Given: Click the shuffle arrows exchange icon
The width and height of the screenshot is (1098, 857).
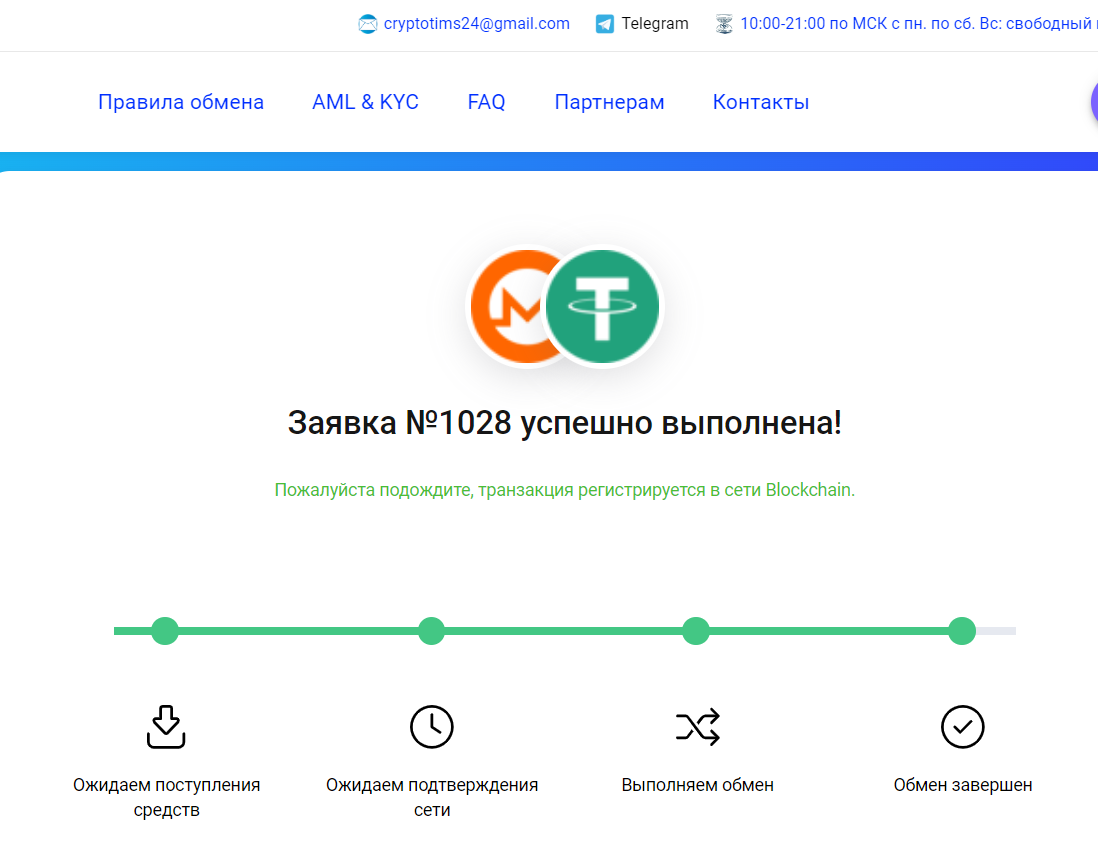Looking at the screenshot, I should pyautogui.click(x=697, y=727).
